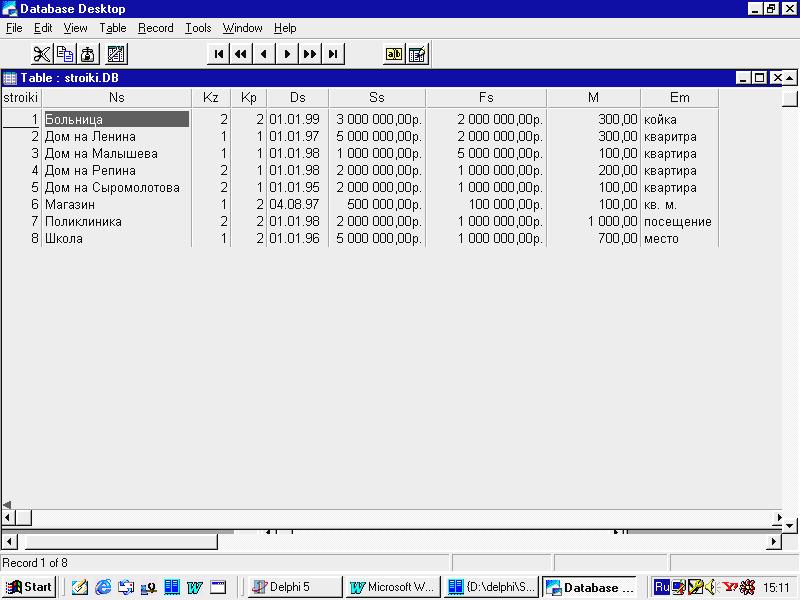This screenshot has width=800, height=600.
Task: Click the Em cell 'кв. м.'
Action: pos(679,205)
